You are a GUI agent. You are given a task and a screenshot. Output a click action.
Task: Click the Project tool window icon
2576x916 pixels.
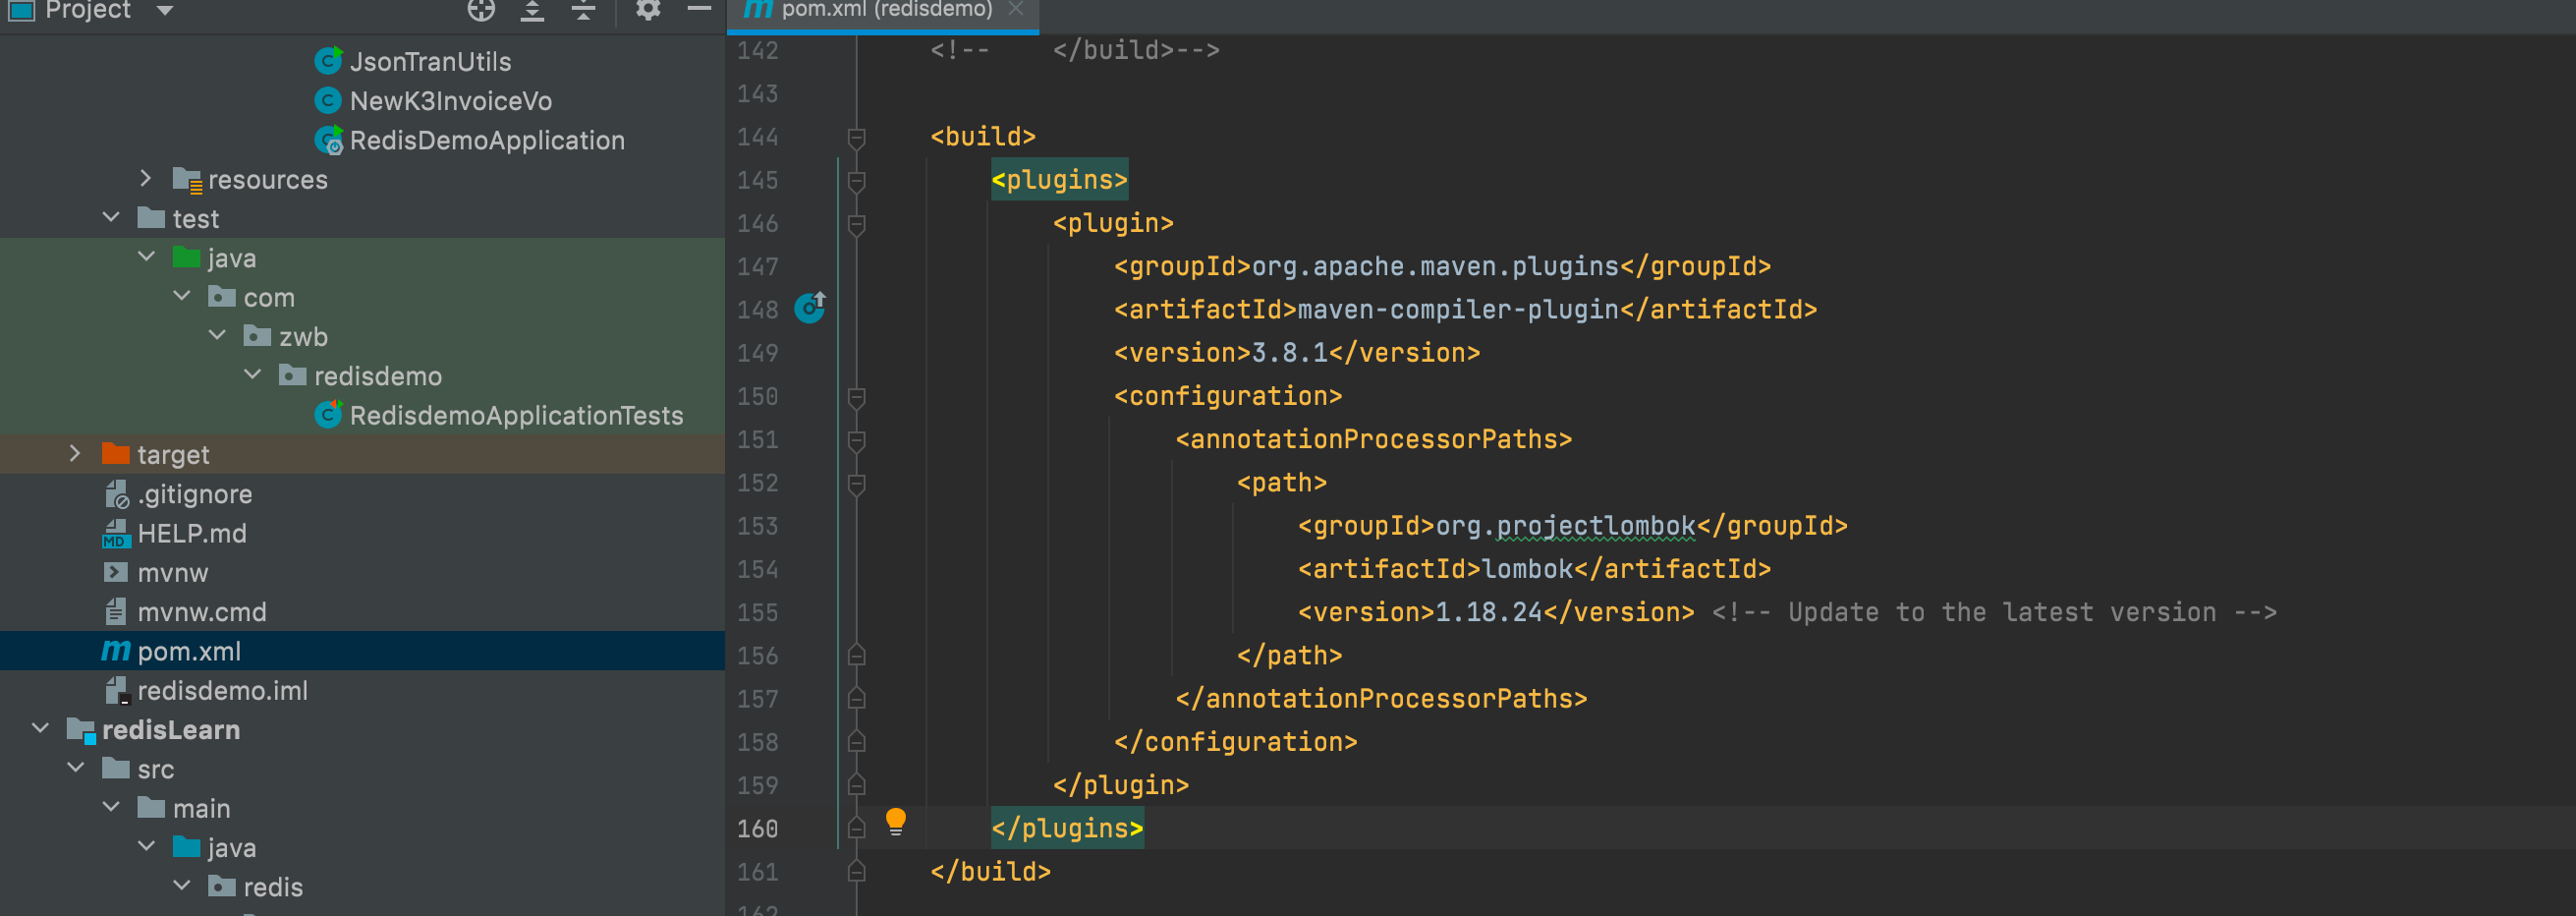tap(21, 10)
